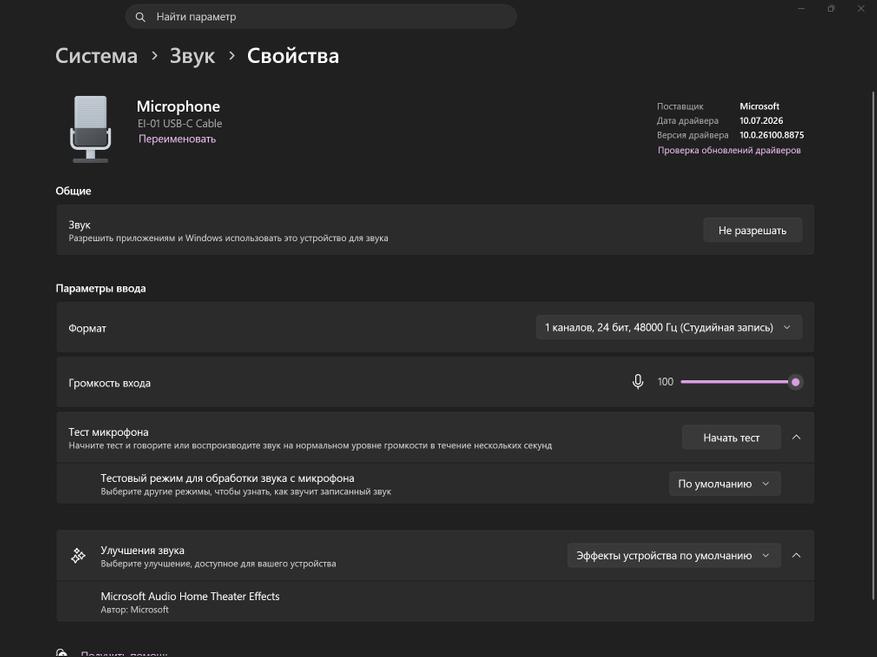This screenshot has width=877, height=657.
Task: Click the large Microphone device icon
Action: [90, 129]
